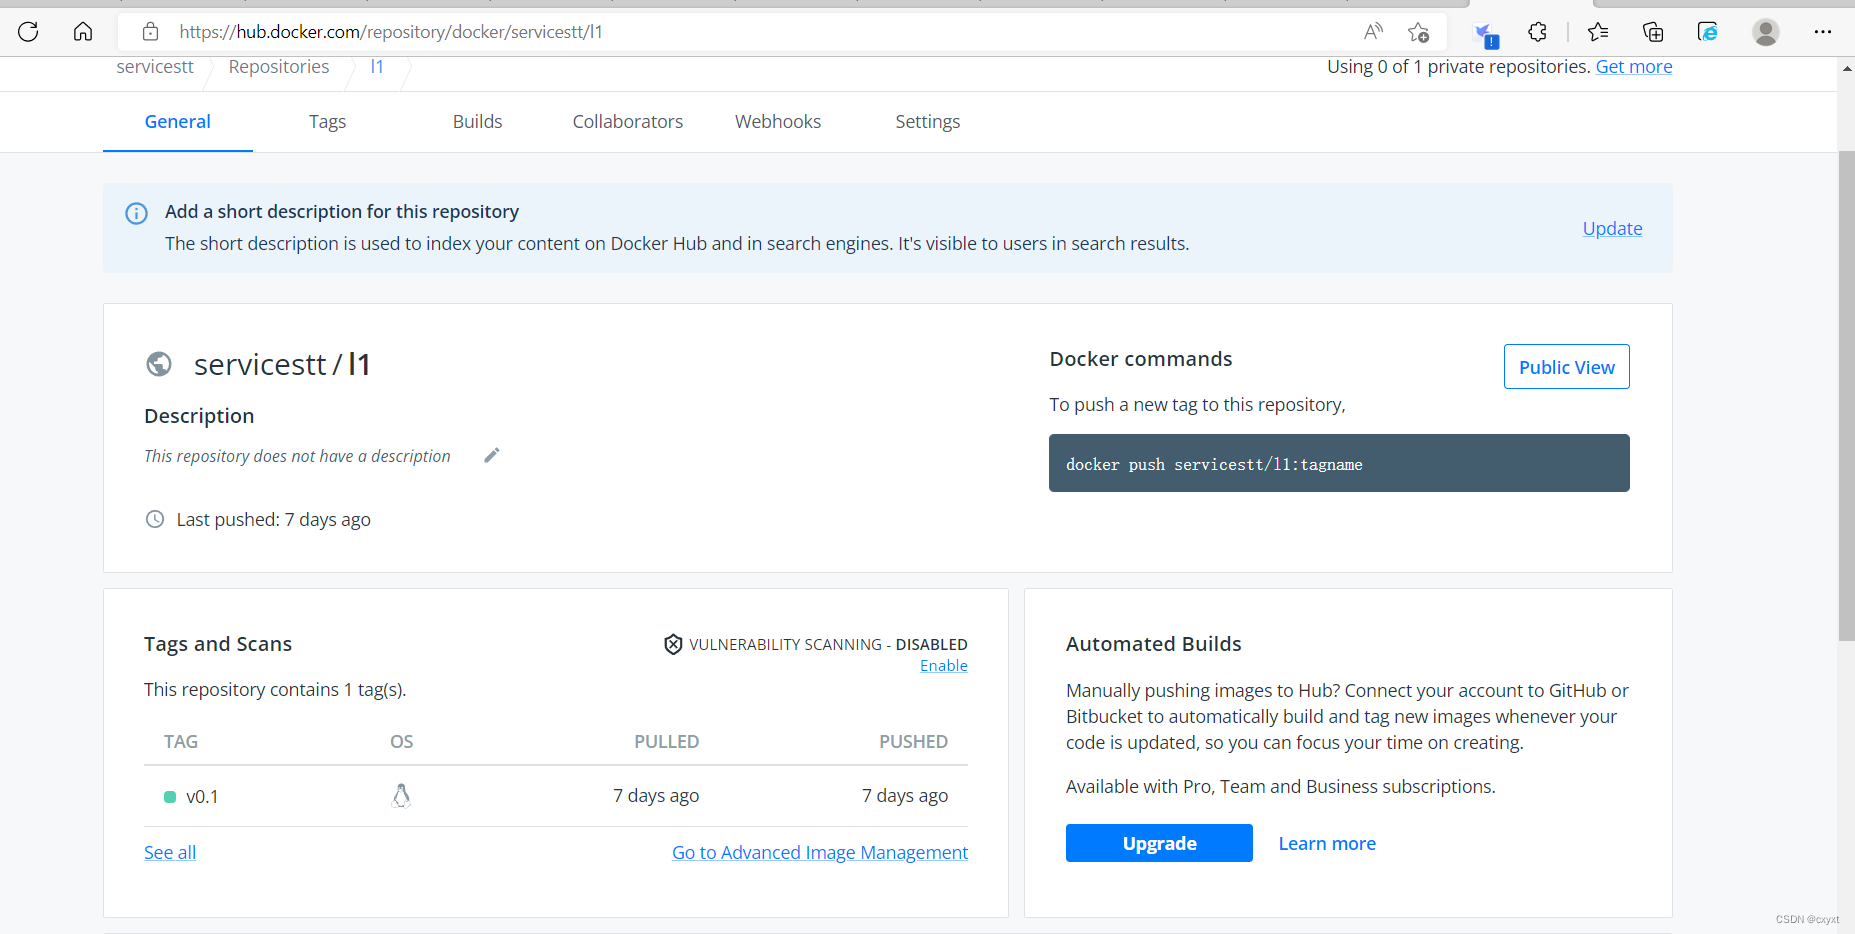Click the Linux penguin OS icon
The image size is (1855, 934).
coord(401,795)
